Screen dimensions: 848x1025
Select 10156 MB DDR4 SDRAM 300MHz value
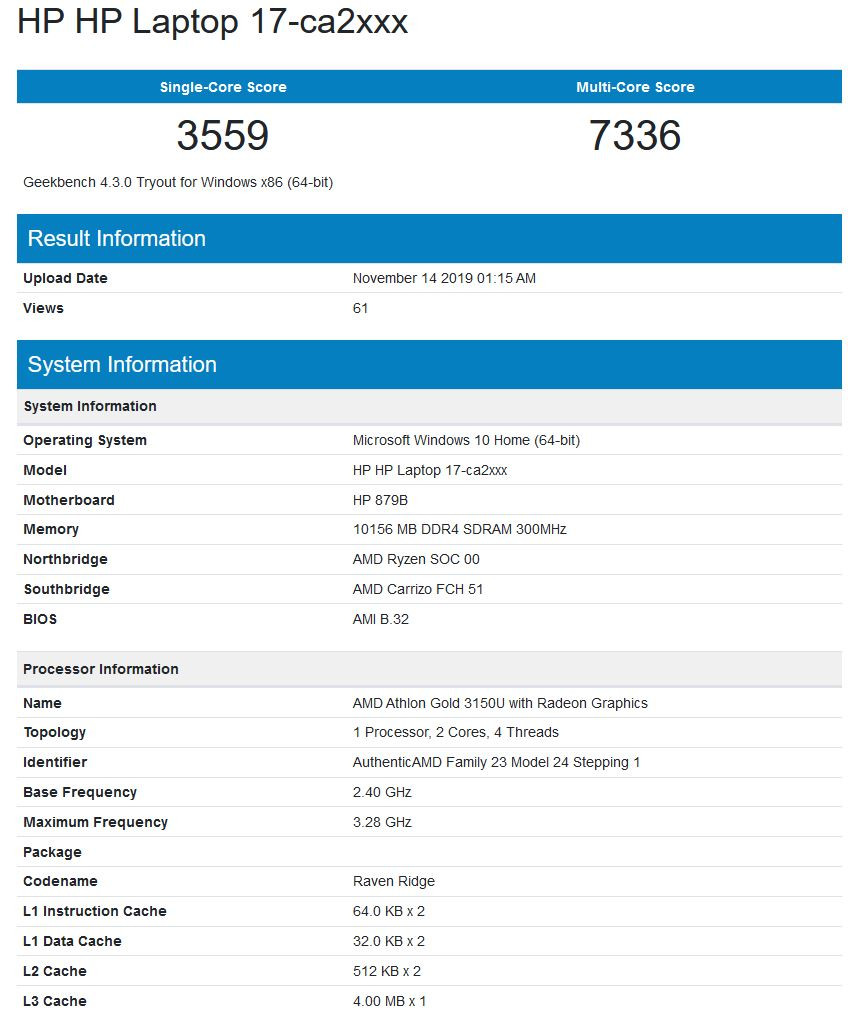pos(460,529)
